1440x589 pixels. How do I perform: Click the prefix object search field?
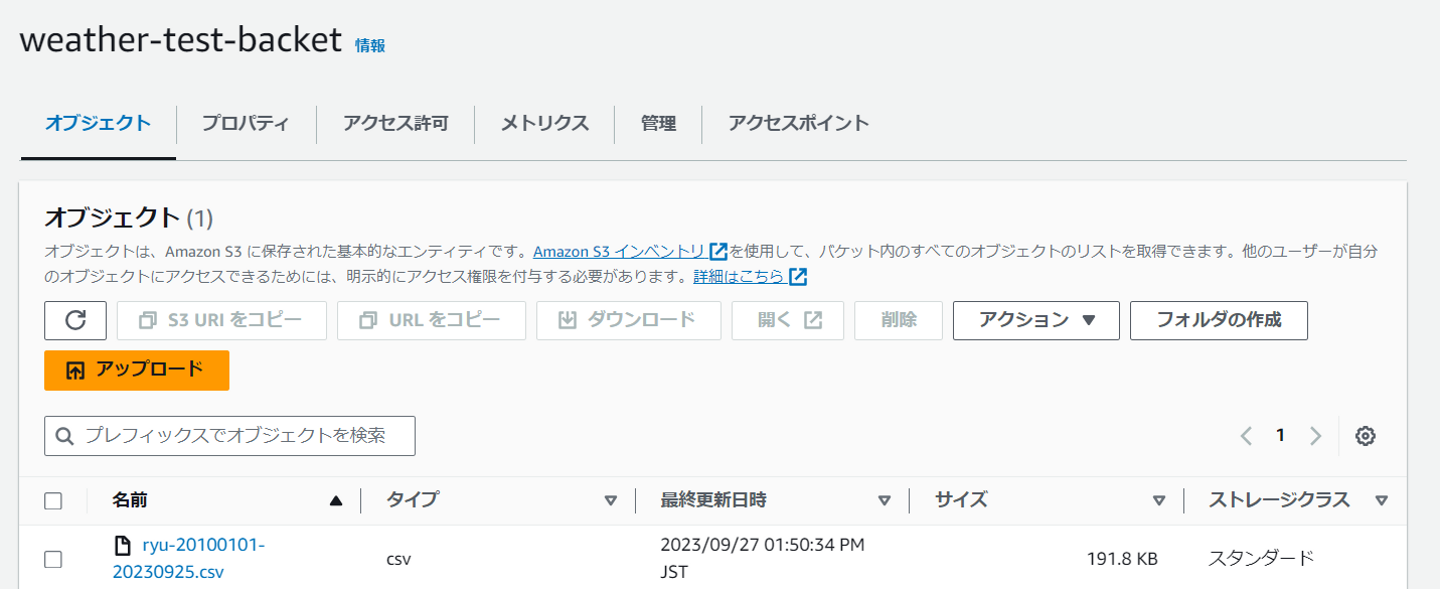tap(240, 436)
